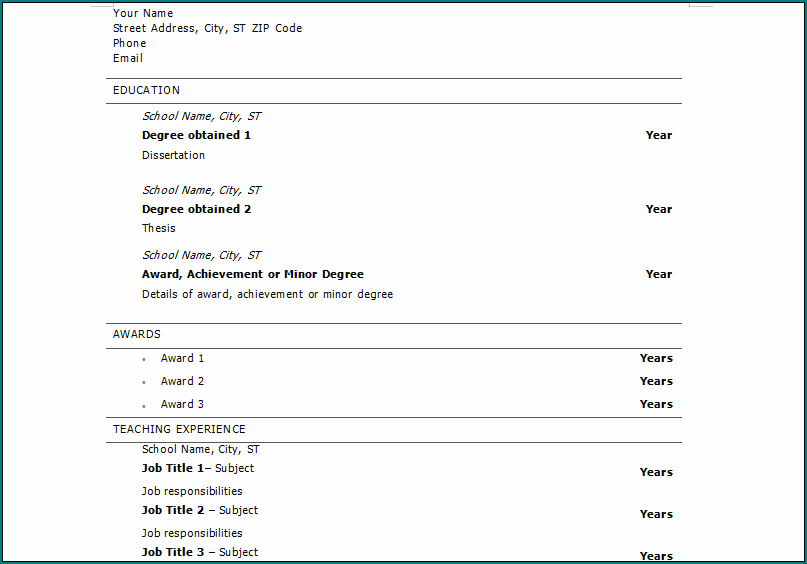Click "Job responsibilities" under Job Title 1
The height and width of the screenshot is (564, 807).
[x=192, y=491]
